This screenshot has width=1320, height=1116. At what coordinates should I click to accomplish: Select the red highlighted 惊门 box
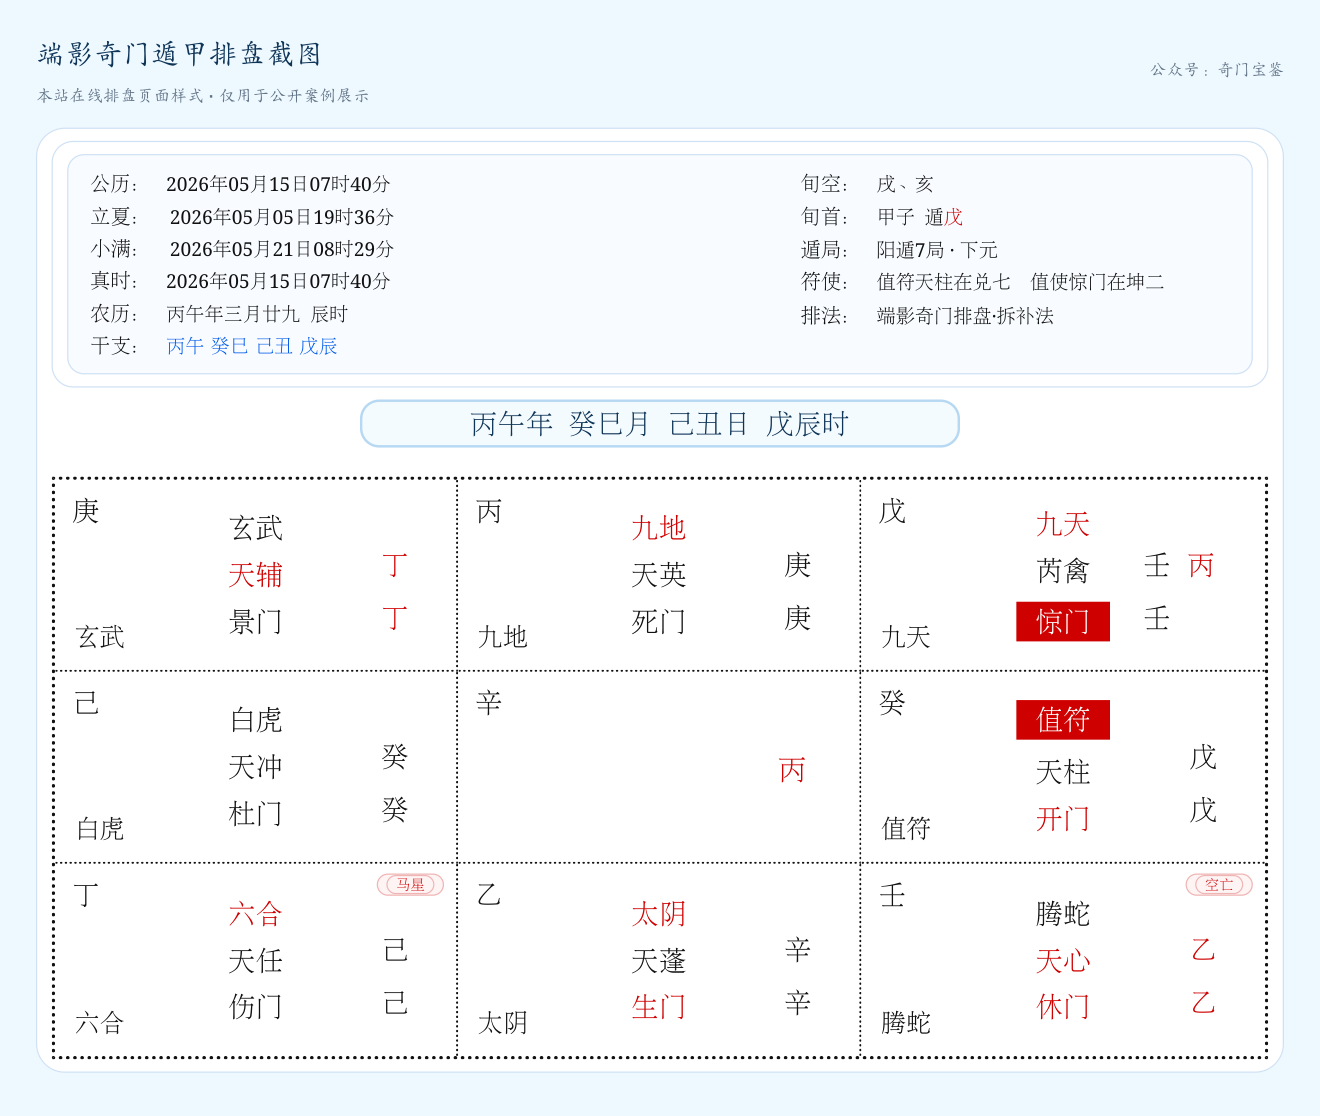coord(1063,622)
